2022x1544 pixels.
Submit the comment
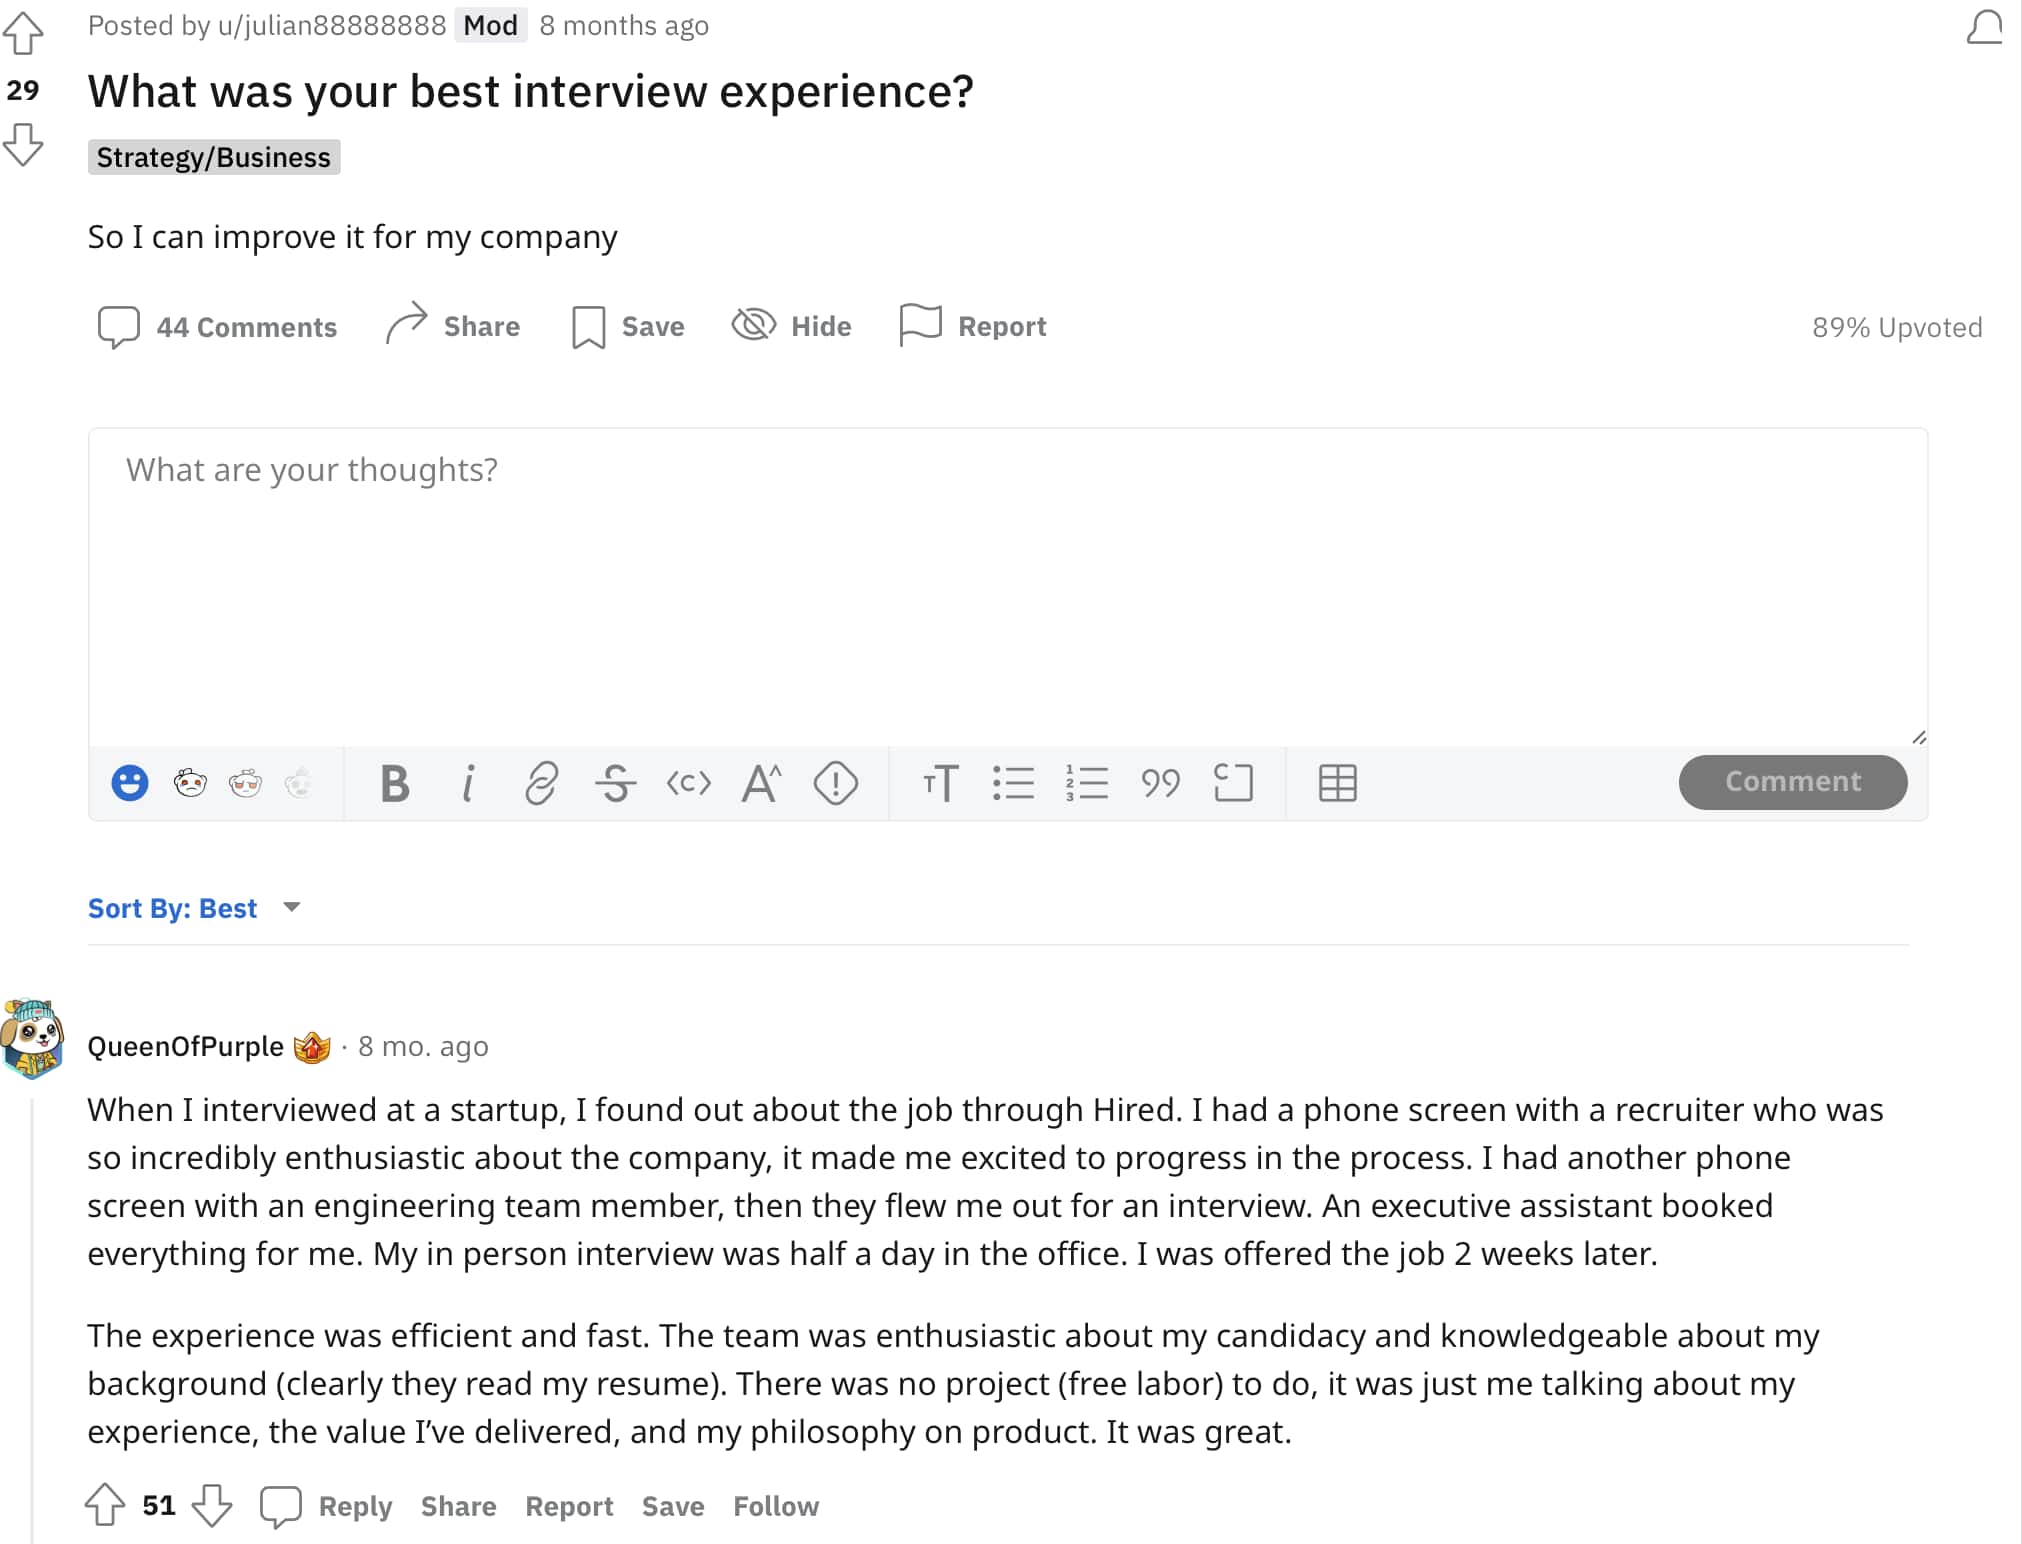1792,781
